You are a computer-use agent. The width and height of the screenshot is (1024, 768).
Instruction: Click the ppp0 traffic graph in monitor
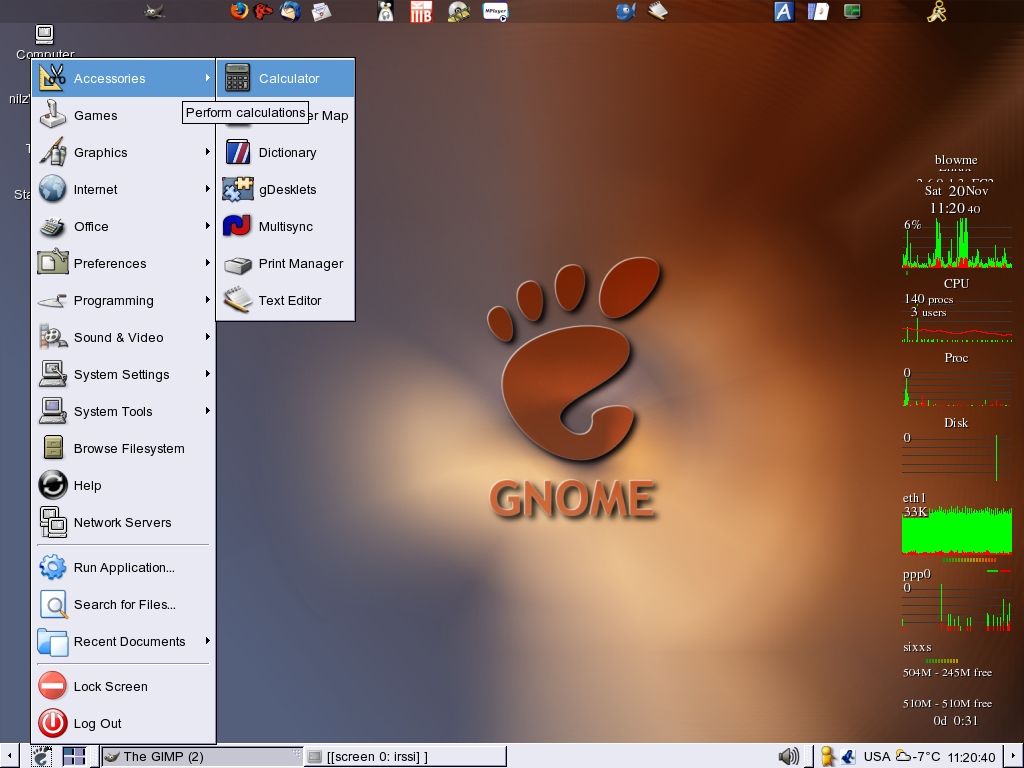click(957, 606)
